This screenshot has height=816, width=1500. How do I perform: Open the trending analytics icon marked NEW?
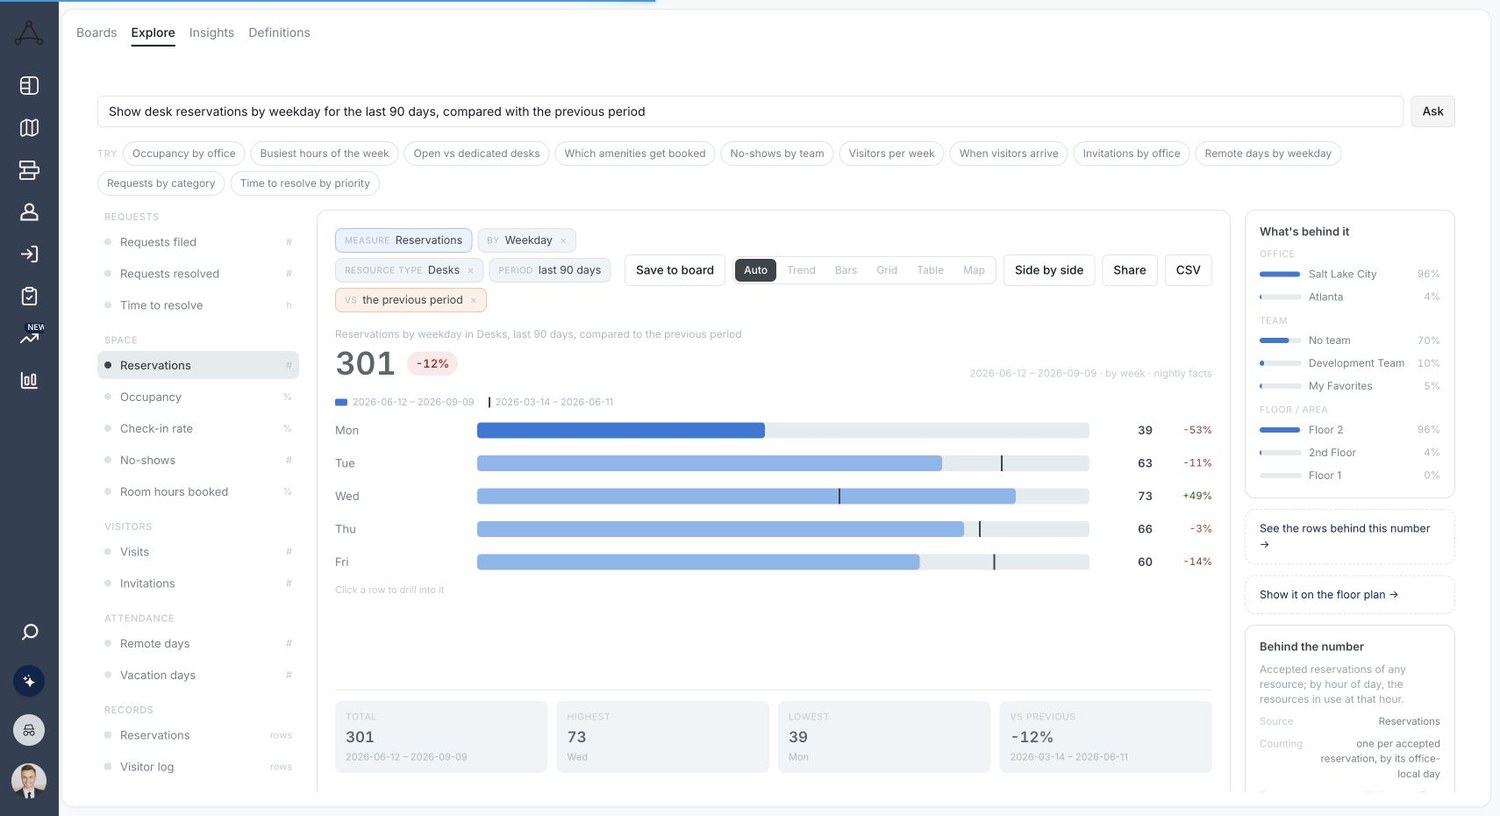click(29, 337)
